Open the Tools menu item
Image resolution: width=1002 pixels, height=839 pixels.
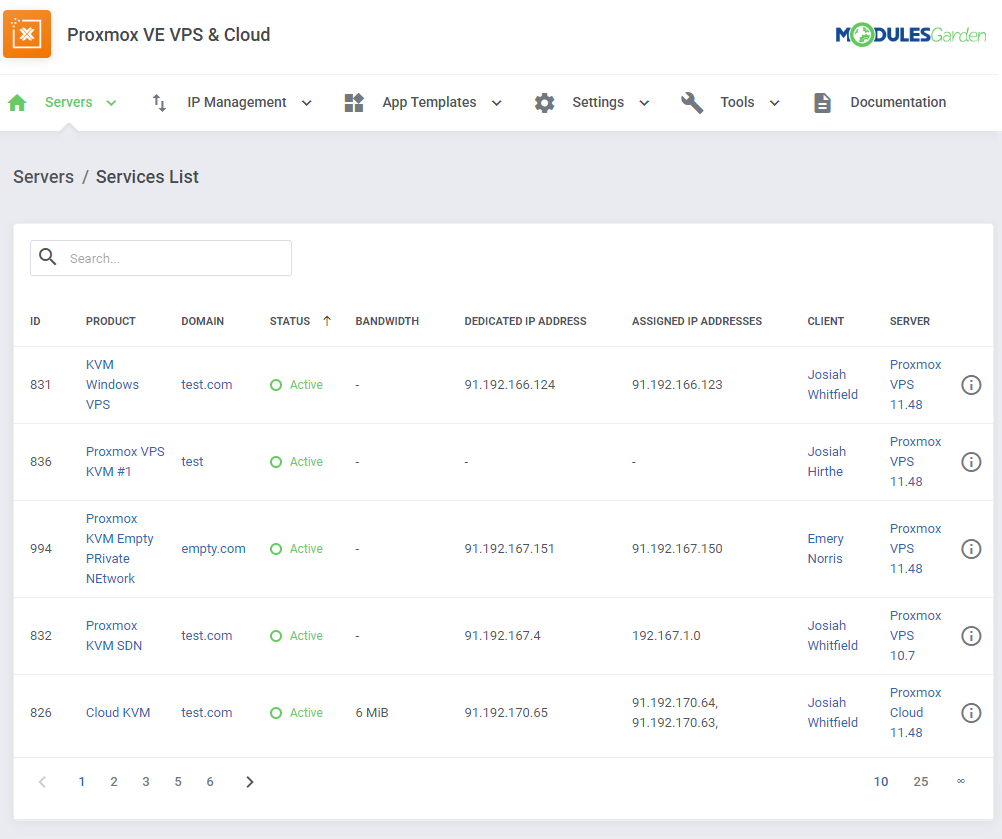point(737,102)
